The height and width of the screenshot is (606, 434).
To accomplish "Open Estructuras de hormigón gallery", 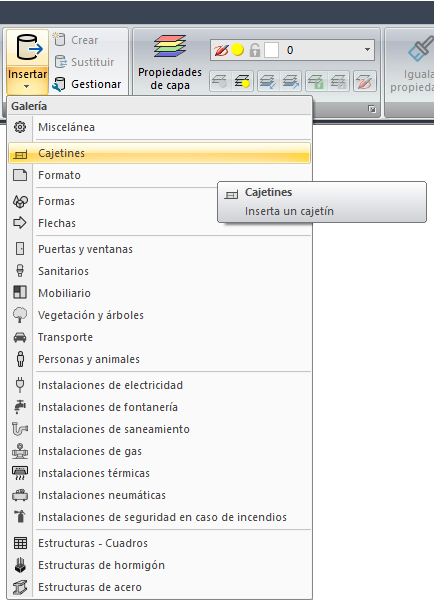I will 159,565.
